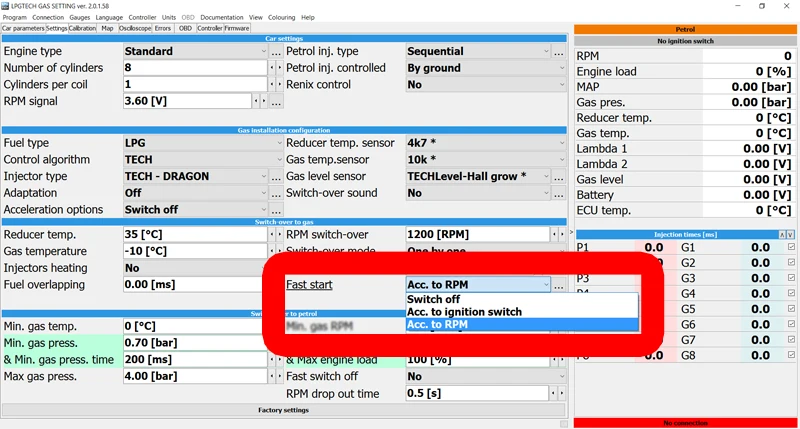The width and height of the screenshot is (800, 429).
Task: Expand Petrol inj. controlled dropdown
Action: (x=562, y=68)
